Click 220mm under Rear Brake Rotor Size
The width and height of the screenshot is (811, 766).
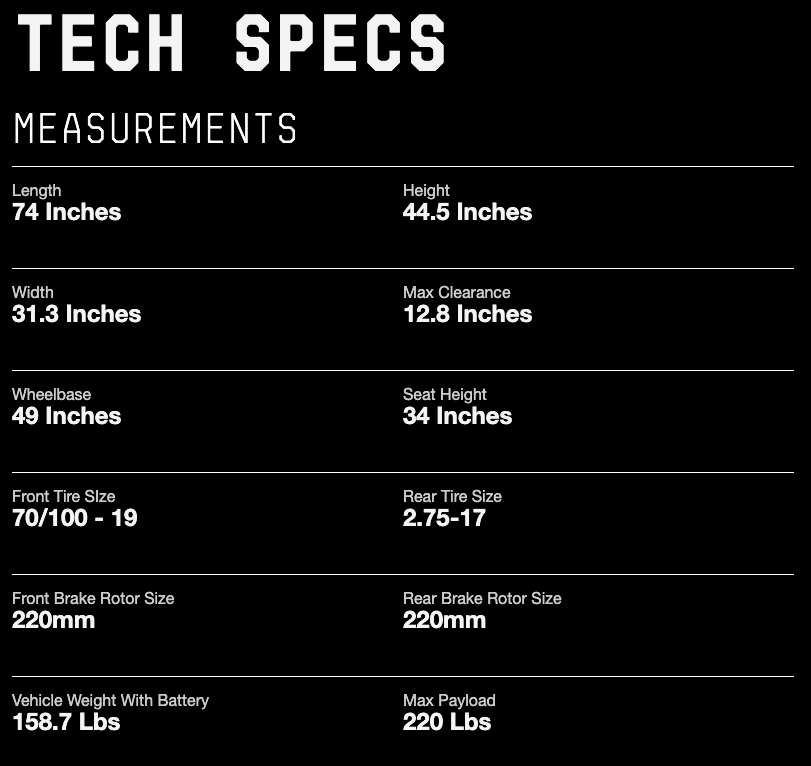[x=444, y=620]
